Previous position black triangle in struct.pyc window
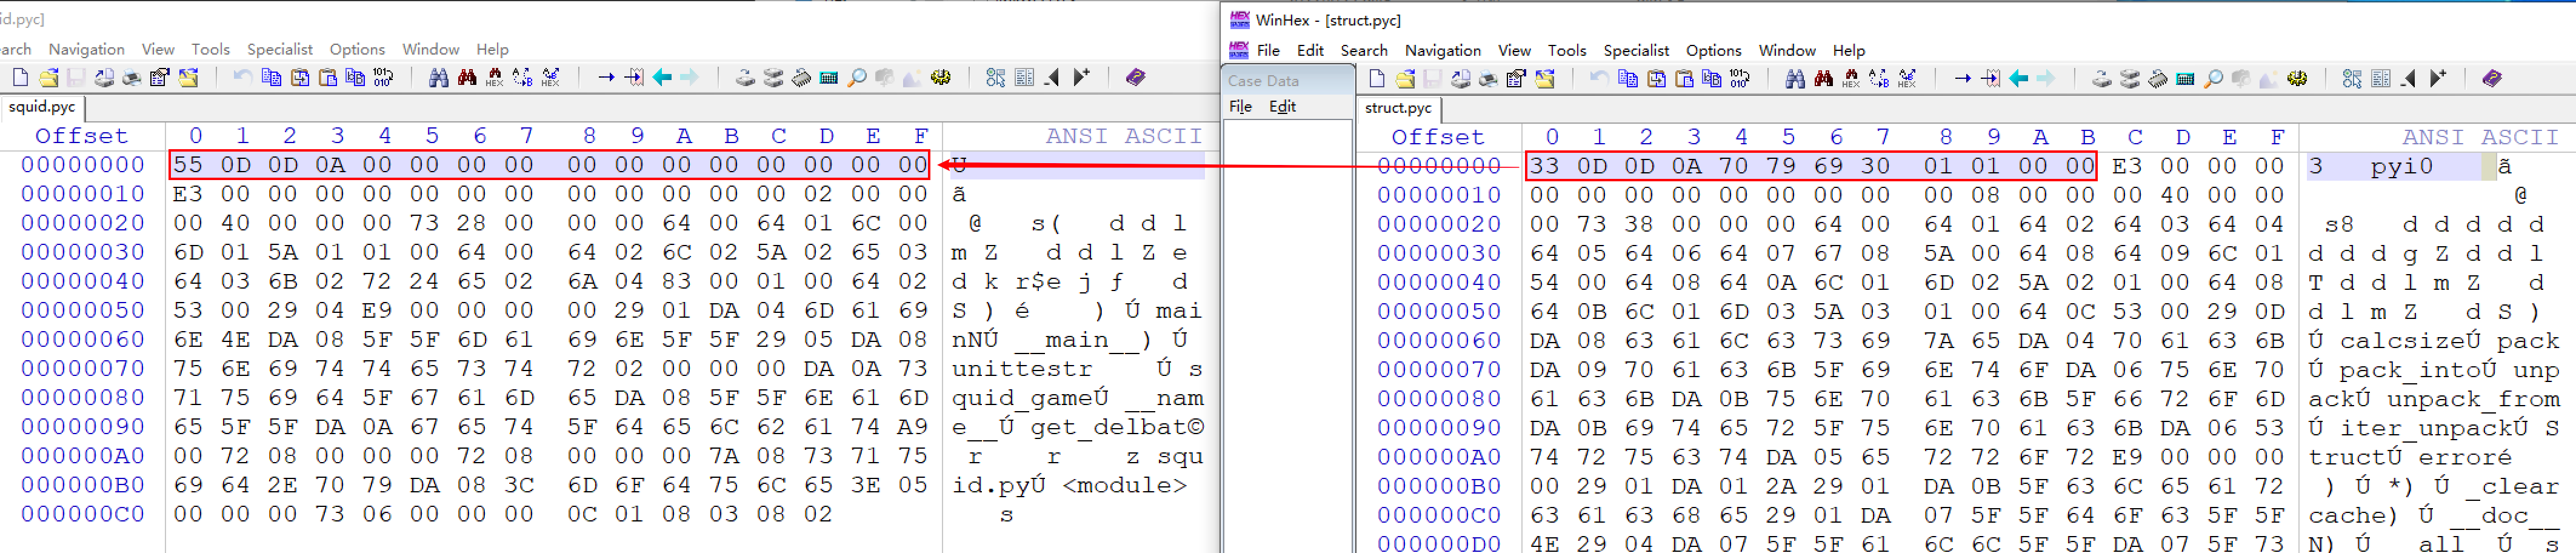 pos(2409,78)
